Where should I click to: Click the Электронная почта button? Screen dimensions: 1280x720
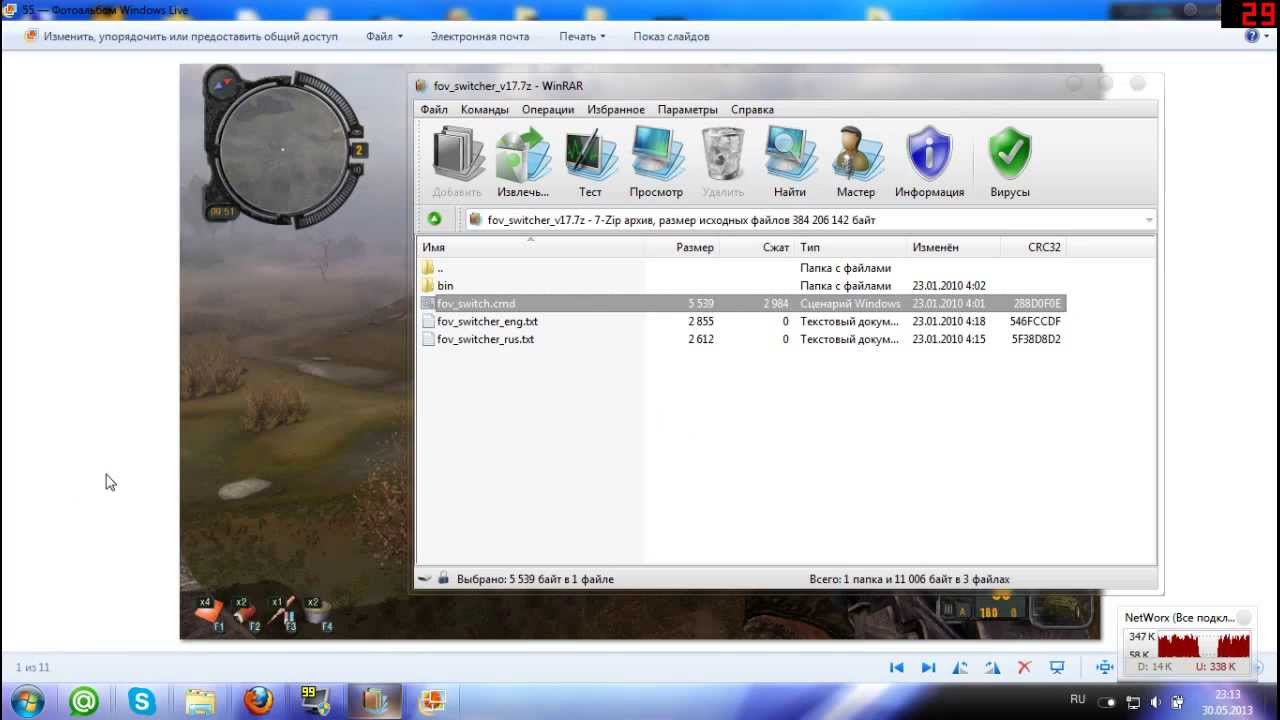[480, 36]
